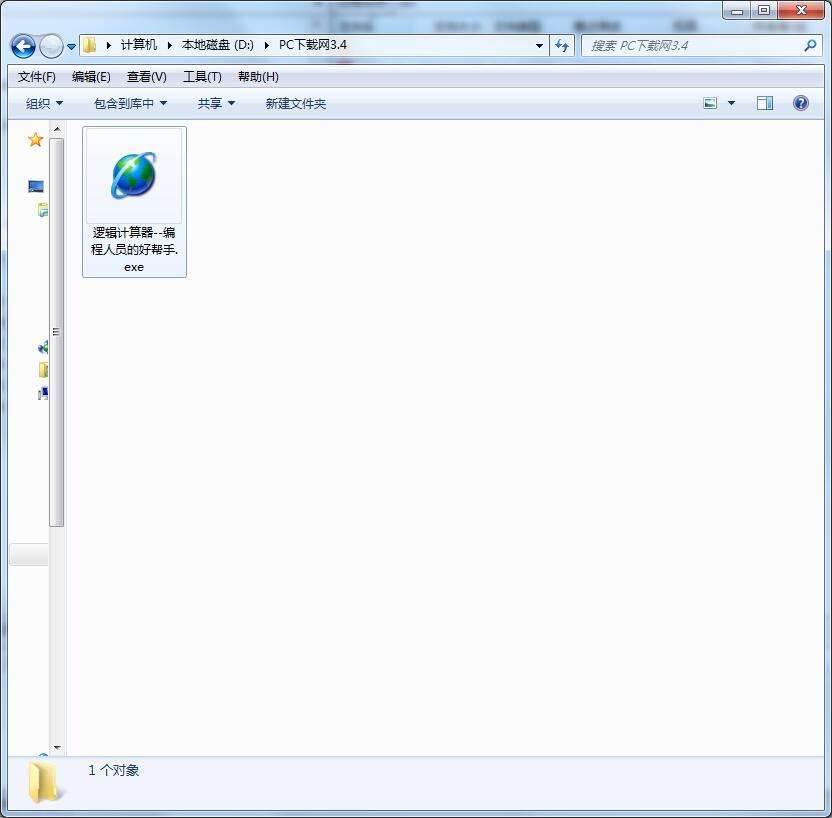Open the view options dropdown arrow
The height and width of the screenshot is (818, 832).
[731, 103]
